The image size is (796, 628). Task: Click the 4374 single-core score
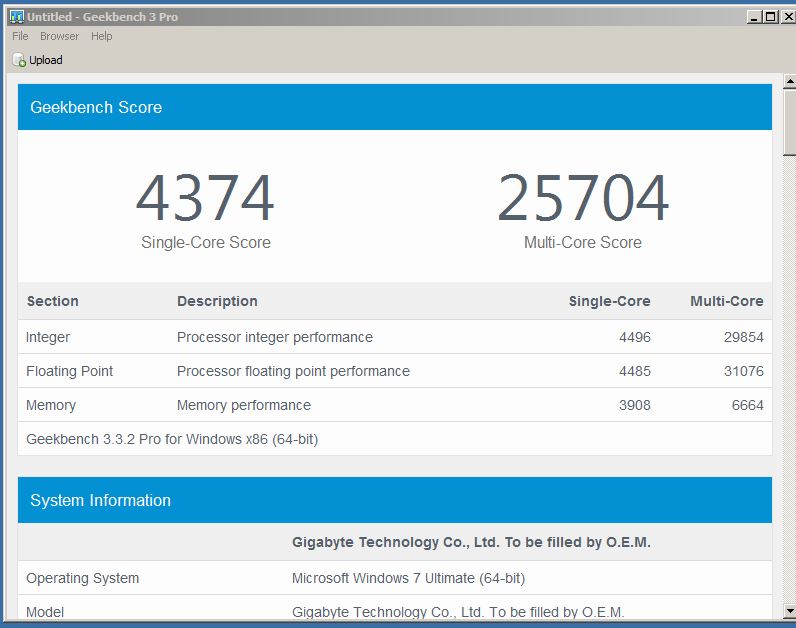click(x=205, y=197)
